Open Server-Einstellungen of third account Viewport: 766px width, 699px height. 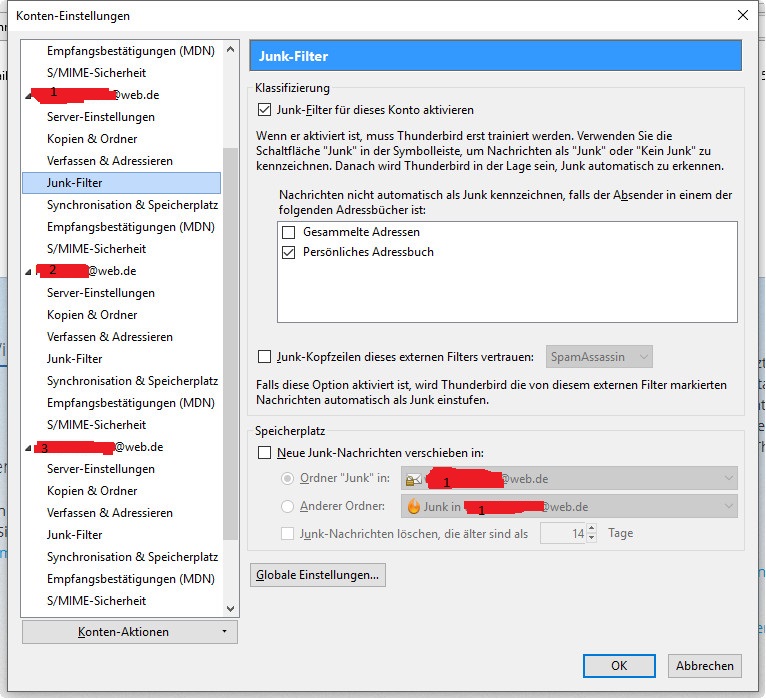coord(101,468)
